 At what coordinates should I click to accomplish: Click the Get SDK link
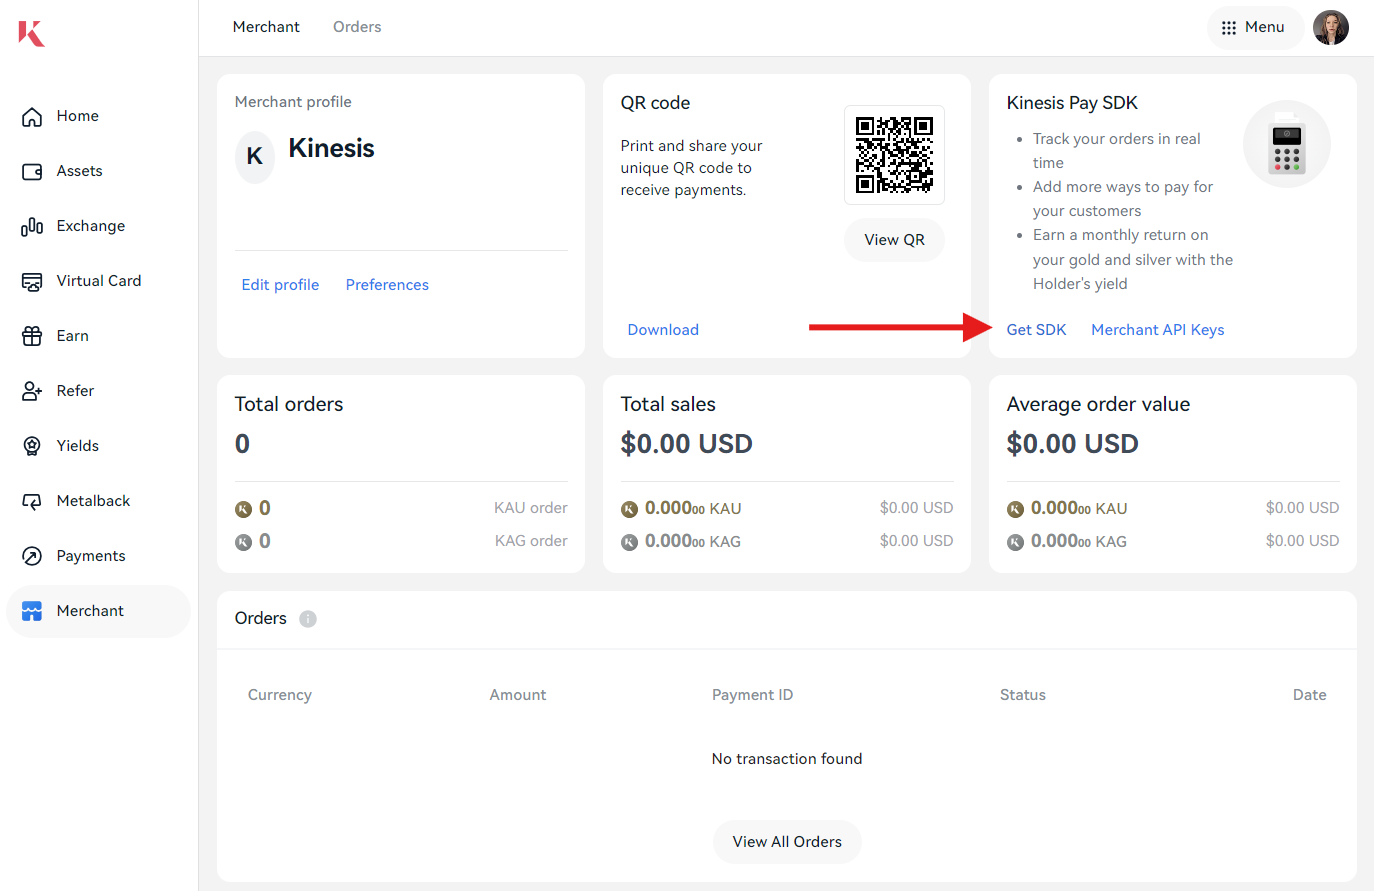tap(1036, 330)
